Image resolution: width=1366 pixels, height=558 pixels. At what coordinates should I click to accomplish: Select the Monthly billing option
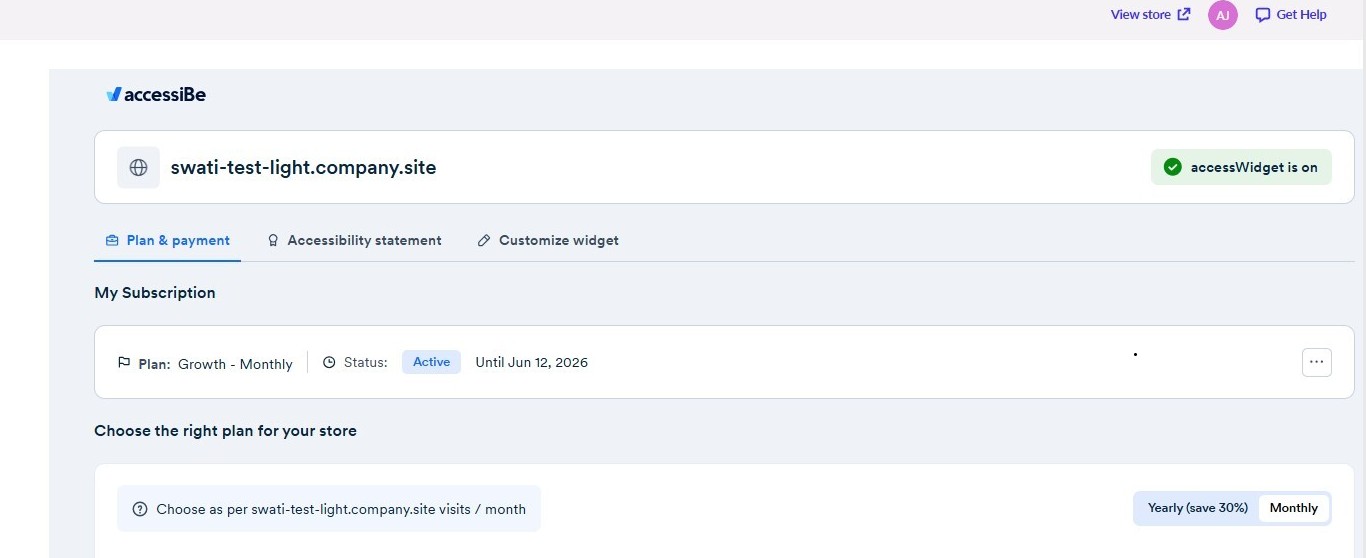pos(1294,508)
